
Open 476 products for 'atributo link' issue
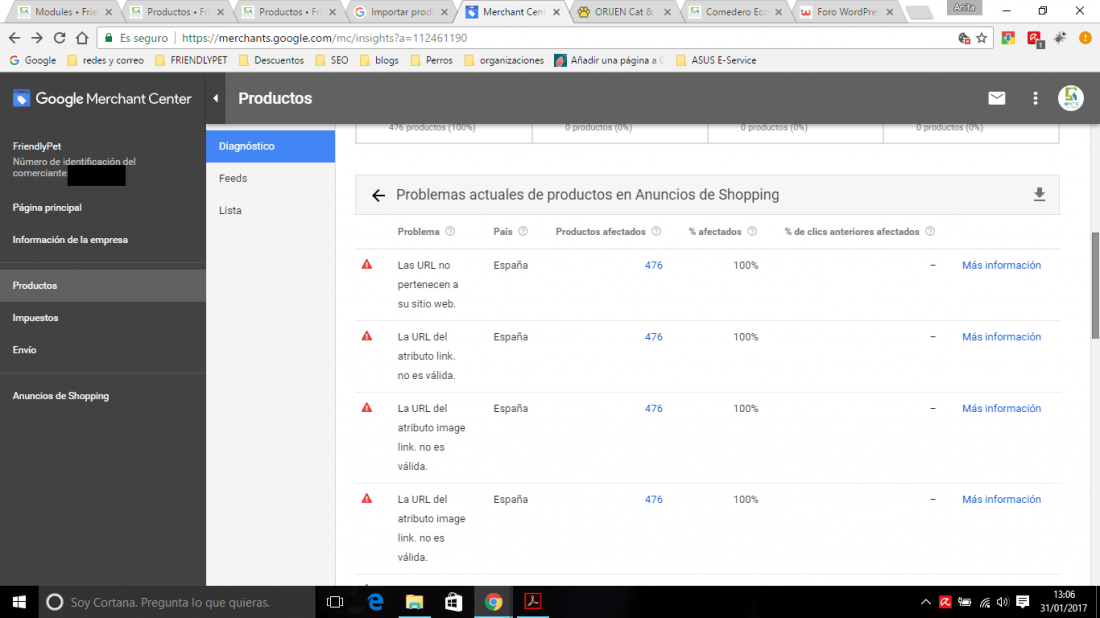click(653, 337)
